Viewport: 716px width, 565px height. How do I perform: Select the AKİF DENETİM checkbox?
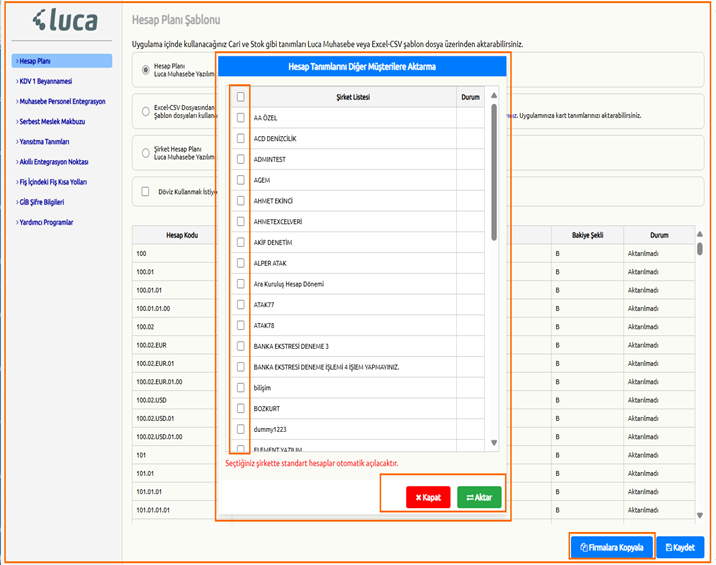point(241,242)
